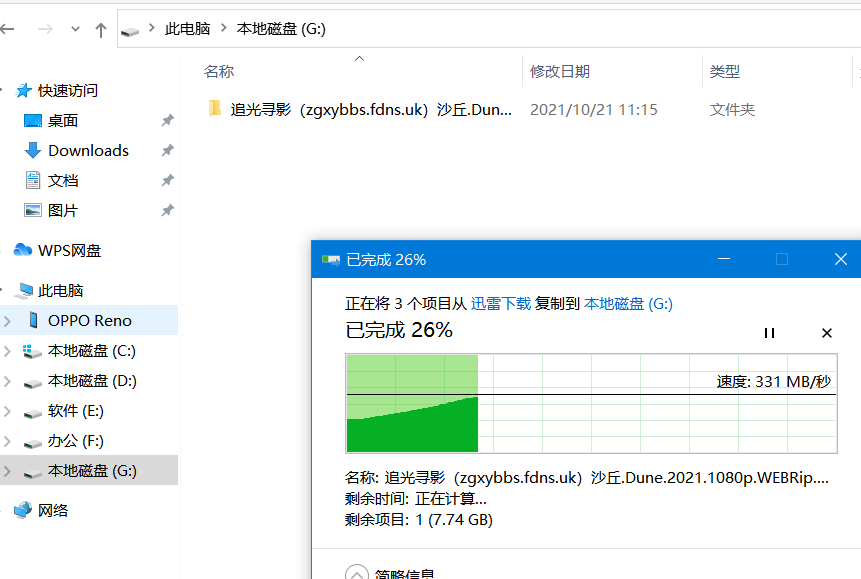861x579 pixels.
Task: Select 本地磁盘 (G:) breadcrumb in address bar
Action: point(281,29)
